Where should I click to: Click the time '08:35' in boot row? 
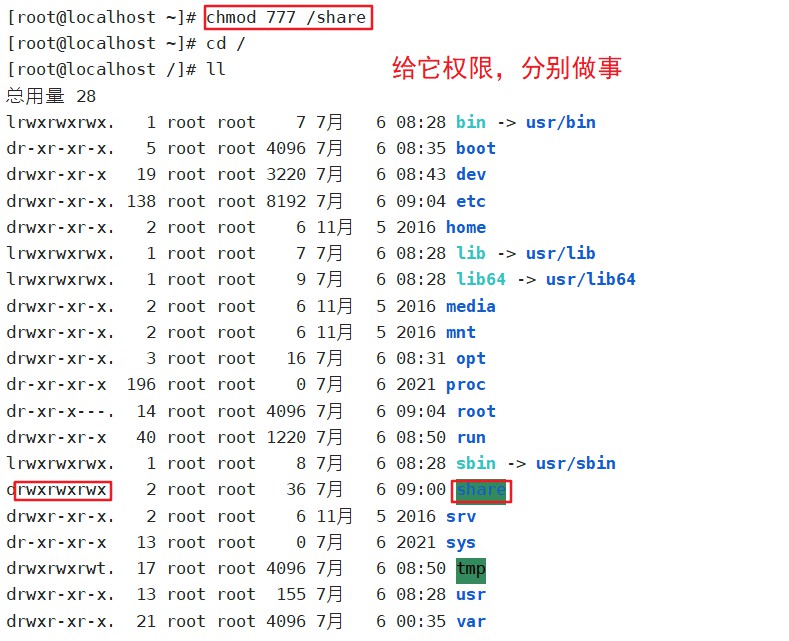421,148
